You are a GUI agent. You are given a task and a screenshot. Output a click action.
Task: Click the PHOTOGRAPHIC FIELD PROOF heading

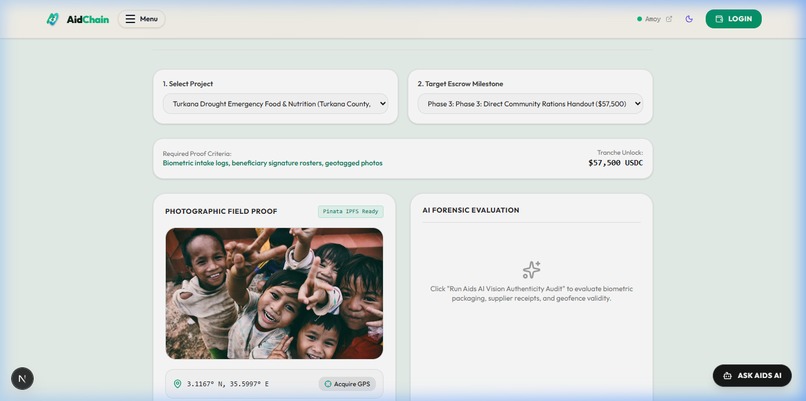pos(221,211)
